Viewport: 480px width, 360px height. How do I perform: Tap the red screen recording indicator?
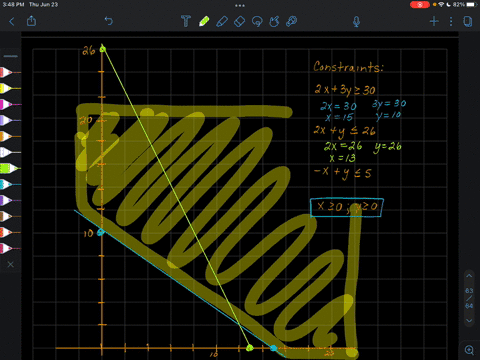pyautogui.click(x=420, y=5)
